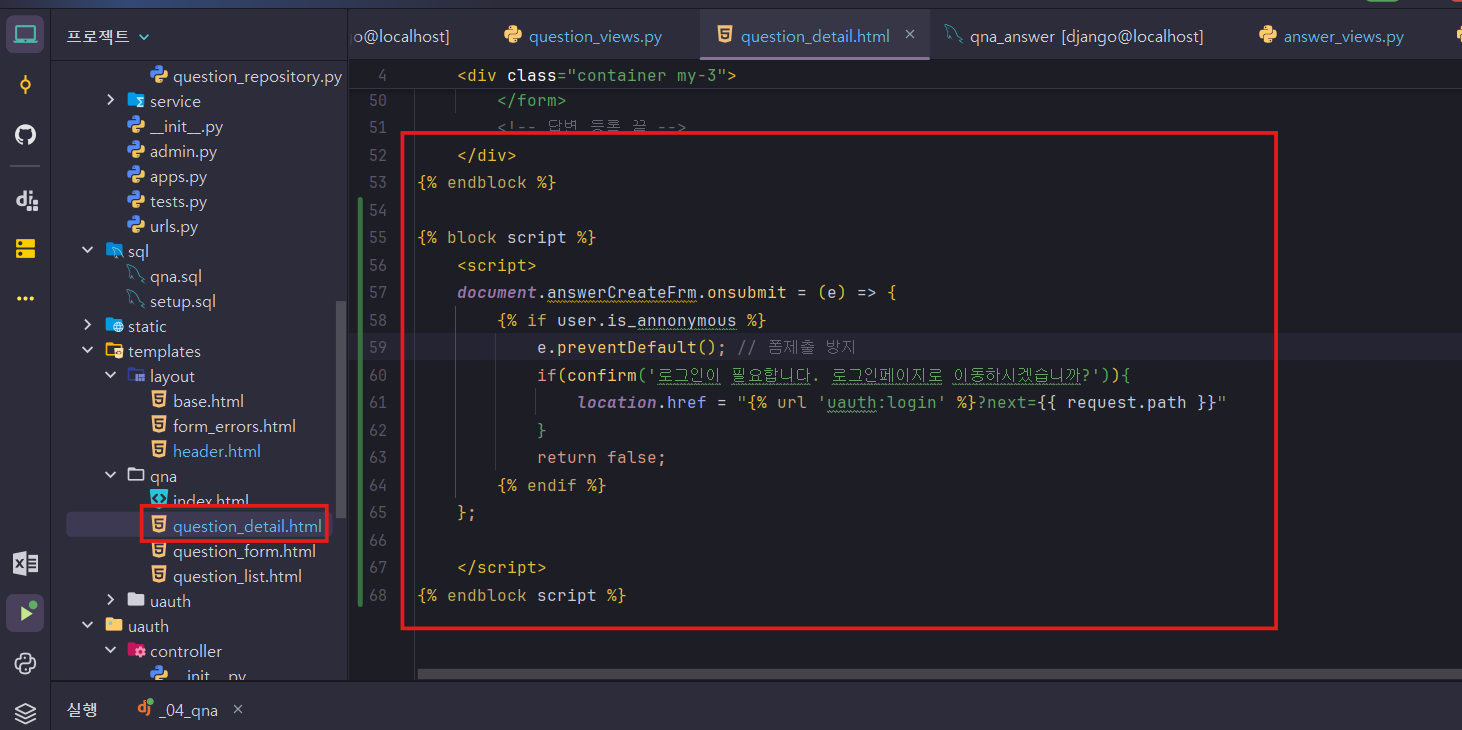Show more tool windows ellipsis icon
1462x730 pixels.
[26, 298]
